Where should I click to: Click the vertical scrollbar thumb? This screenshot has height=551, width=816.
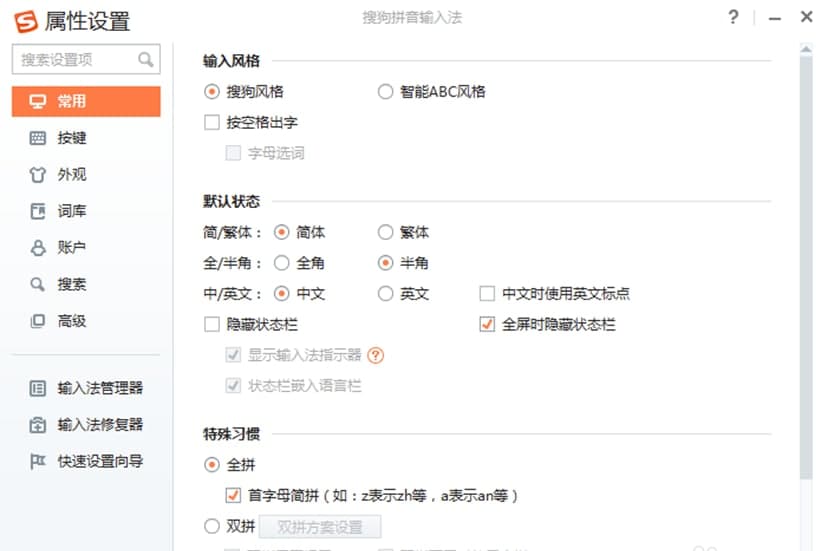coord(806,265)
